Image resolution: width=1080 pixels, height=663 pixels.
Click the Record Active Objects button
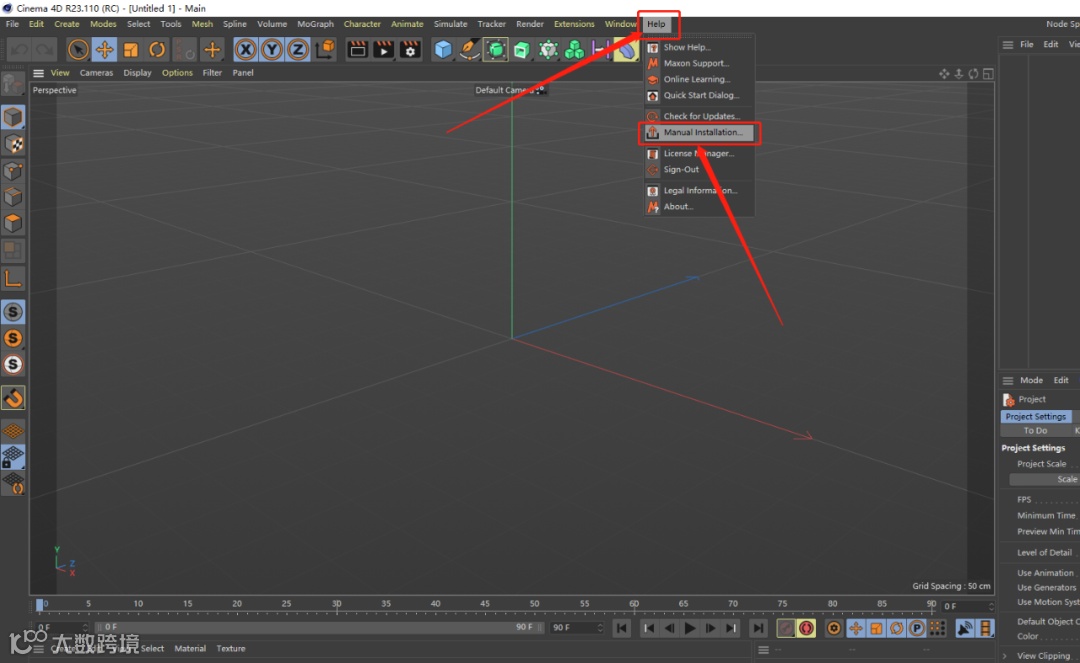(786, 628)
